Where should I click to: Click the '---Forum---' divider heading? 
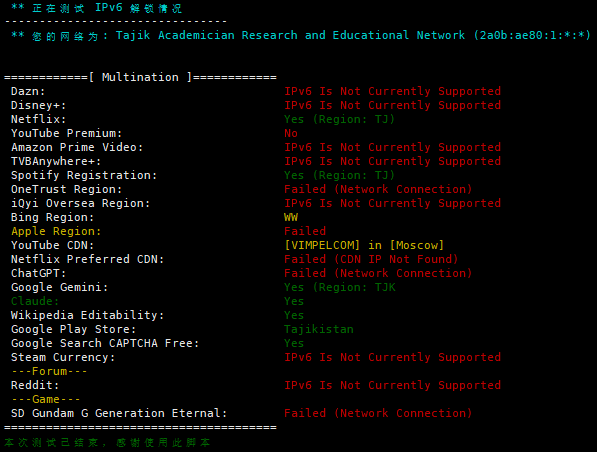point(49,371)
